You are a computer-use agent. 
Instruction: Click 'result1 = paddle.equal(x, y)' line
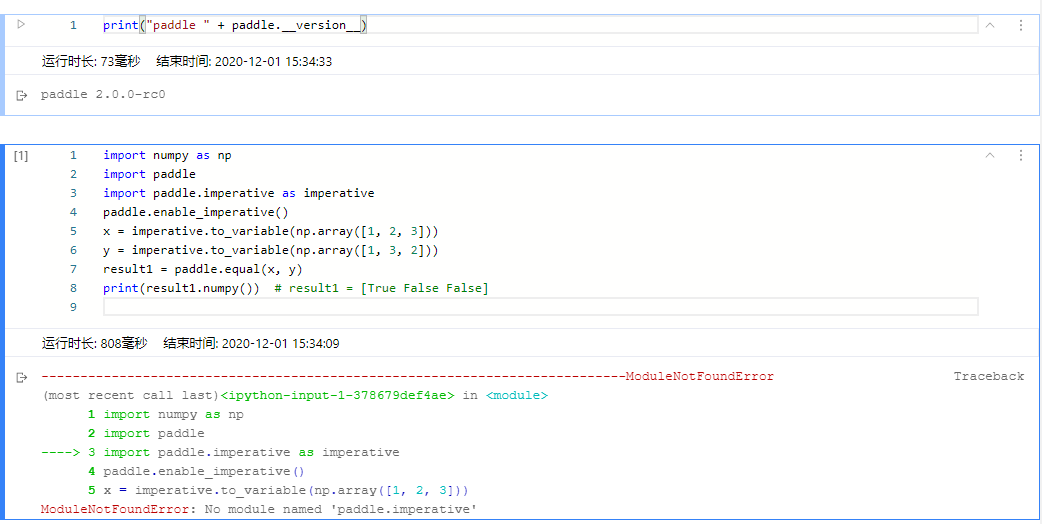(x=203, y=269)
